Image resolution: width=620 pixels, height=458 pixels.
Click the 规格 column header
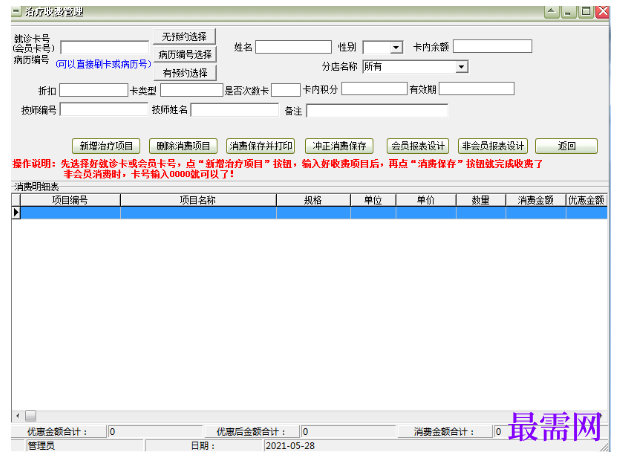click(x=313, y=200)
